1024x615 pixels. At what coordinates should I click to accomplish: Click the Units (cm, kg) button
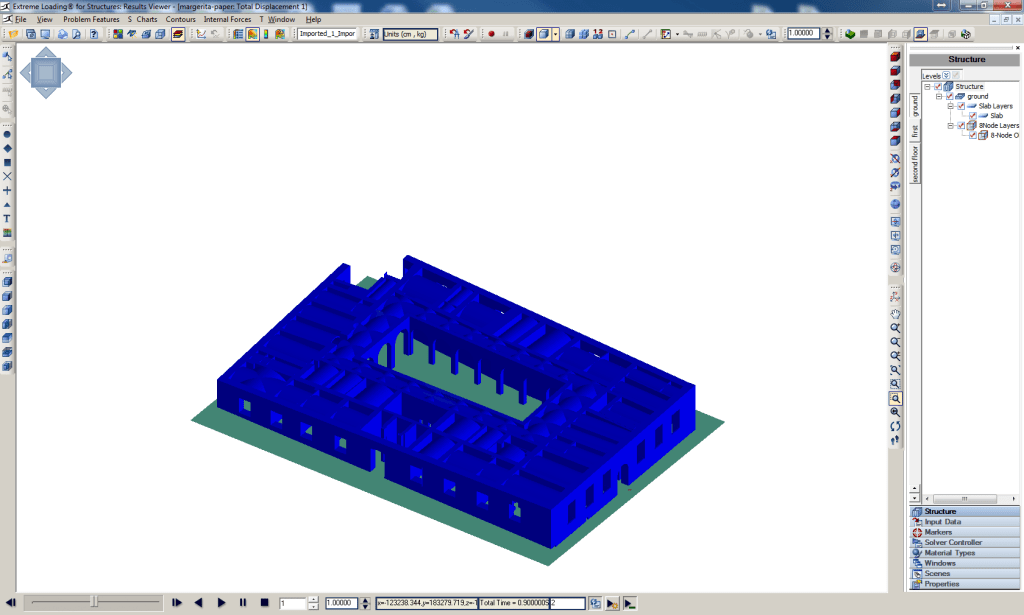tap(410, 34)
